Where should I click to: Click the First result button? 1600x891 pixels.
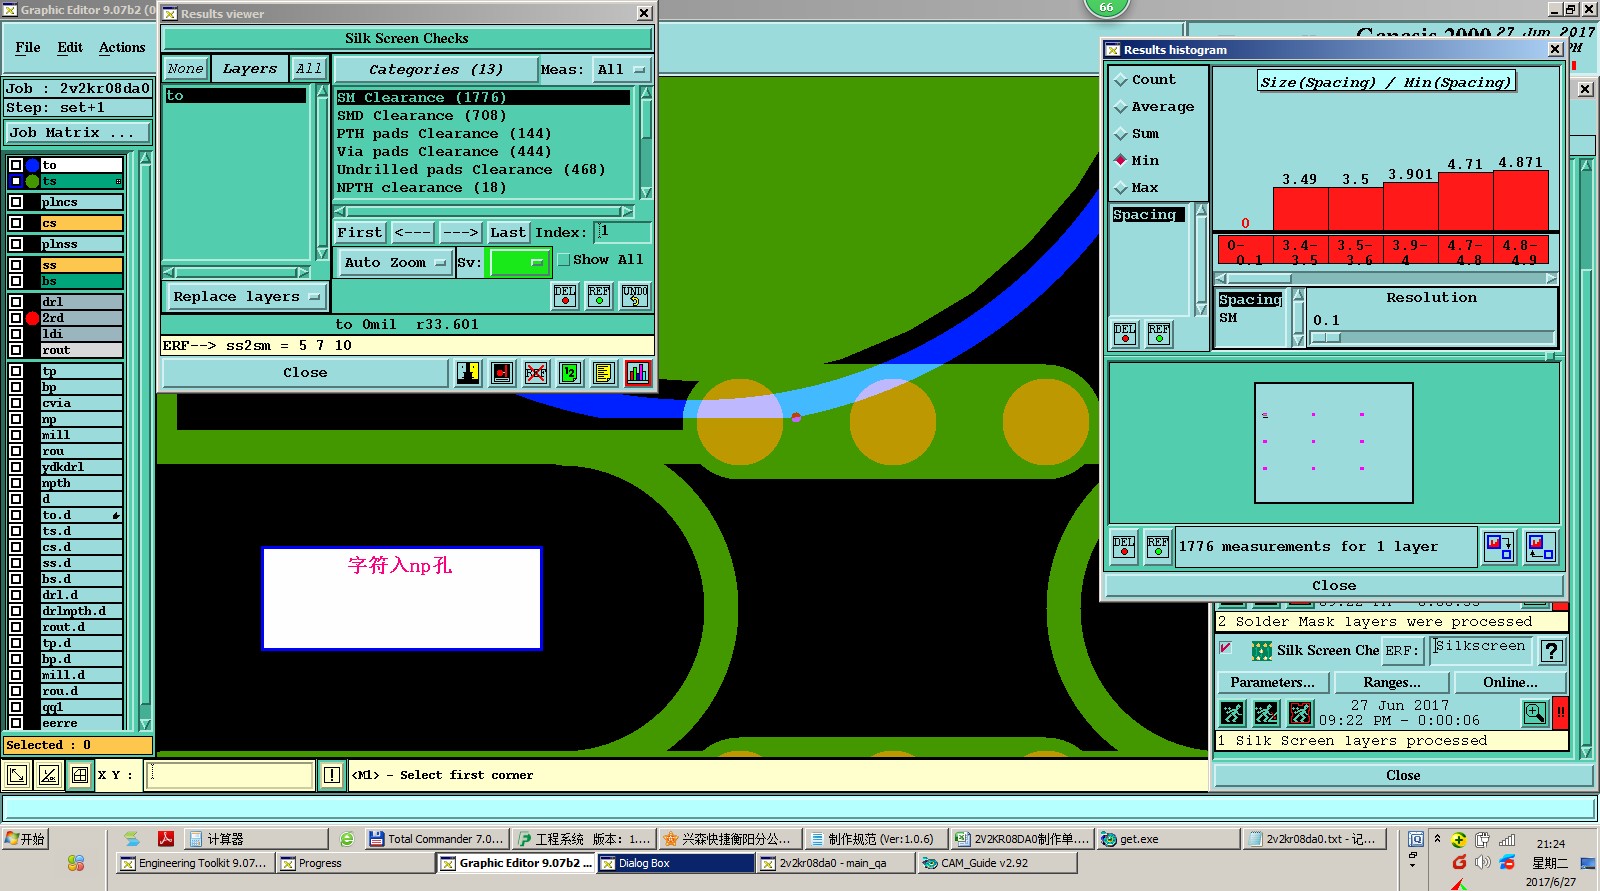(359, 233)
